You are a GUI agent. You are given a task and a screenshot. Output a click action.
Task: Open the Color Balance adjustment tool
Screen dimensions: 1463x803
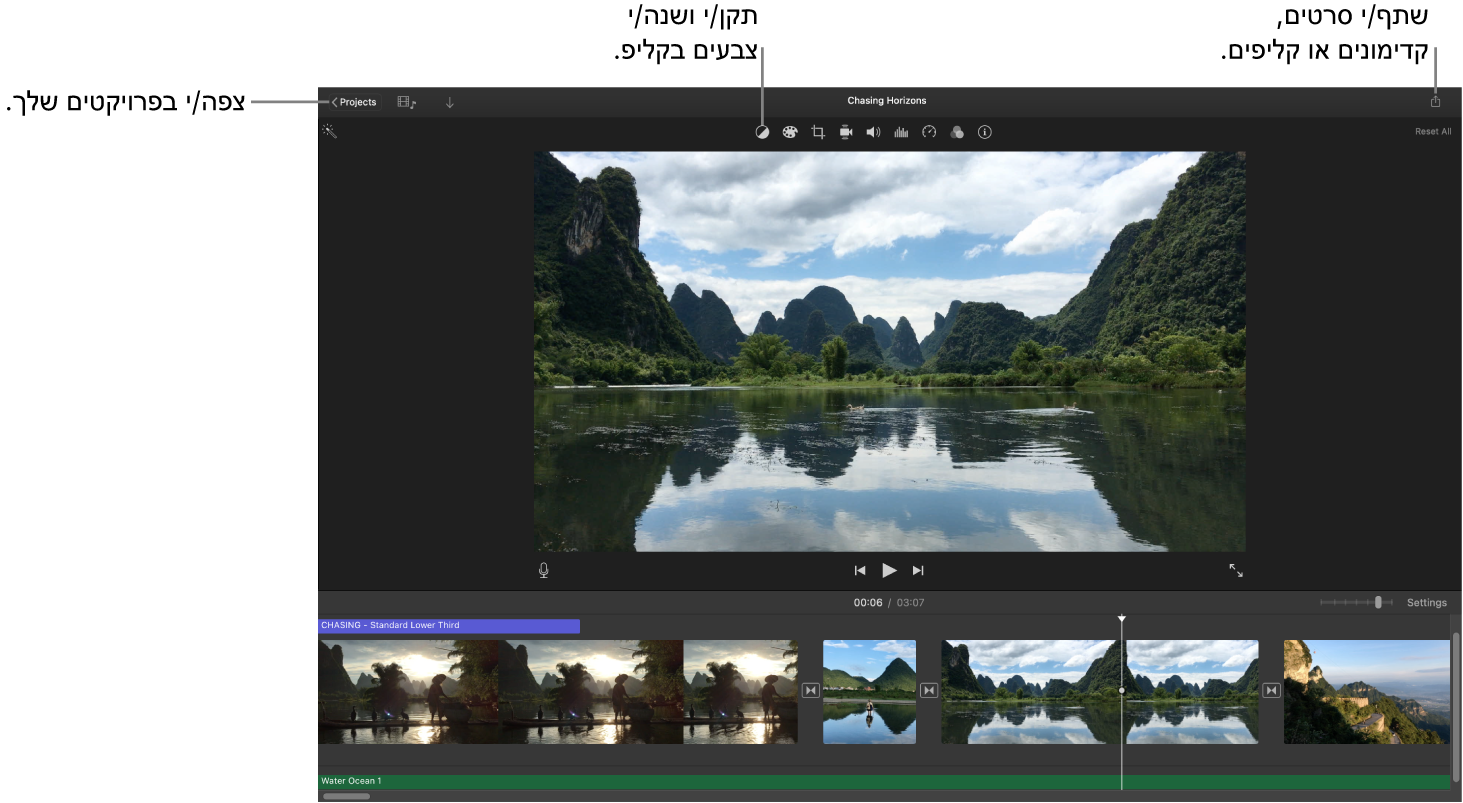pyautogui.click(x=762, y=131)
